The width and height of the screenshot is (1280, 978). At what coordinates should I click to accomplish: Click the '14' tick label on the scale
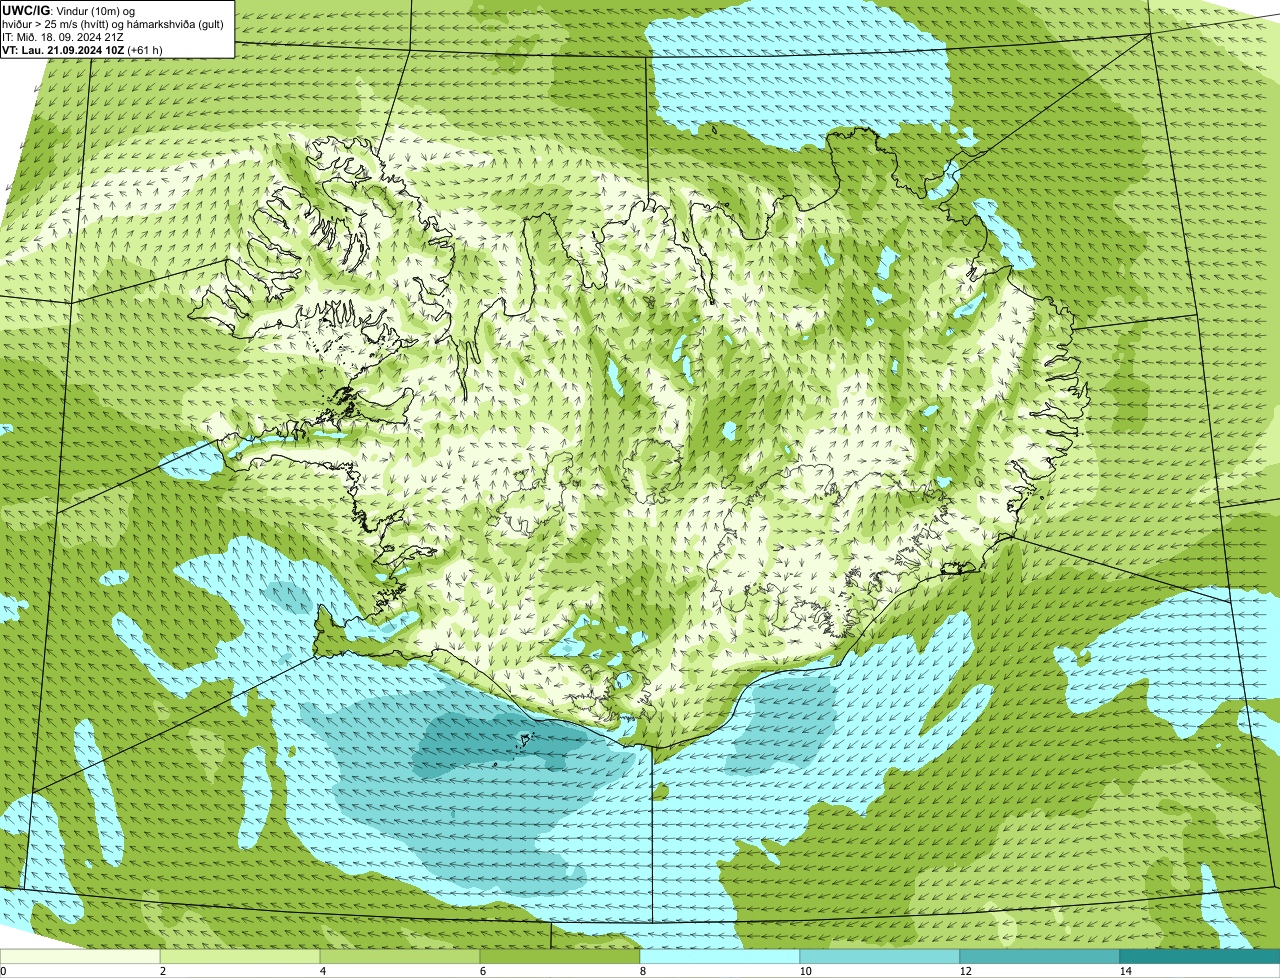tap(1125, 971)
